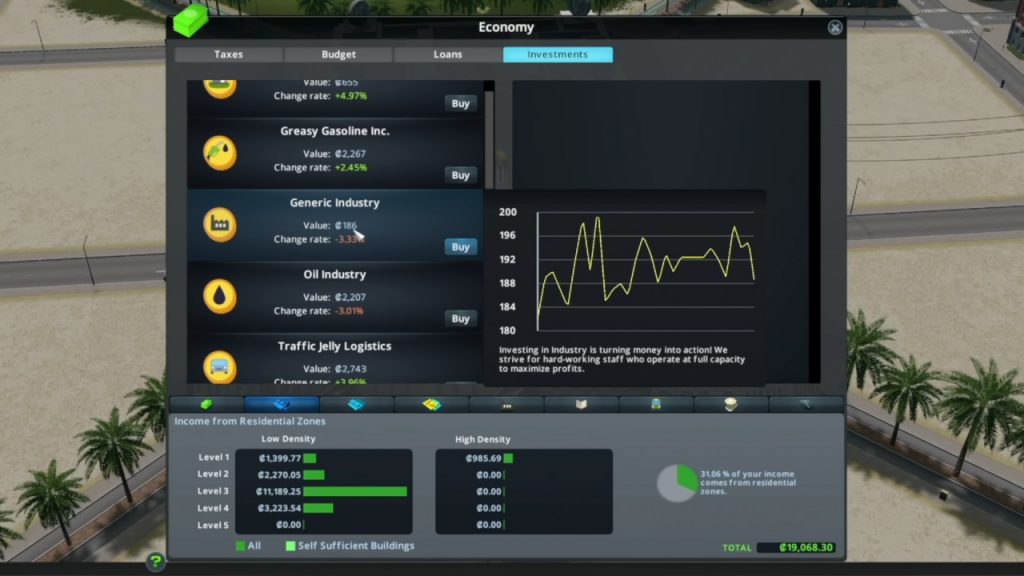This screenshot has width=1024, height=576.
Task: Open the open-book icon income tab
Action: point(581,404)
